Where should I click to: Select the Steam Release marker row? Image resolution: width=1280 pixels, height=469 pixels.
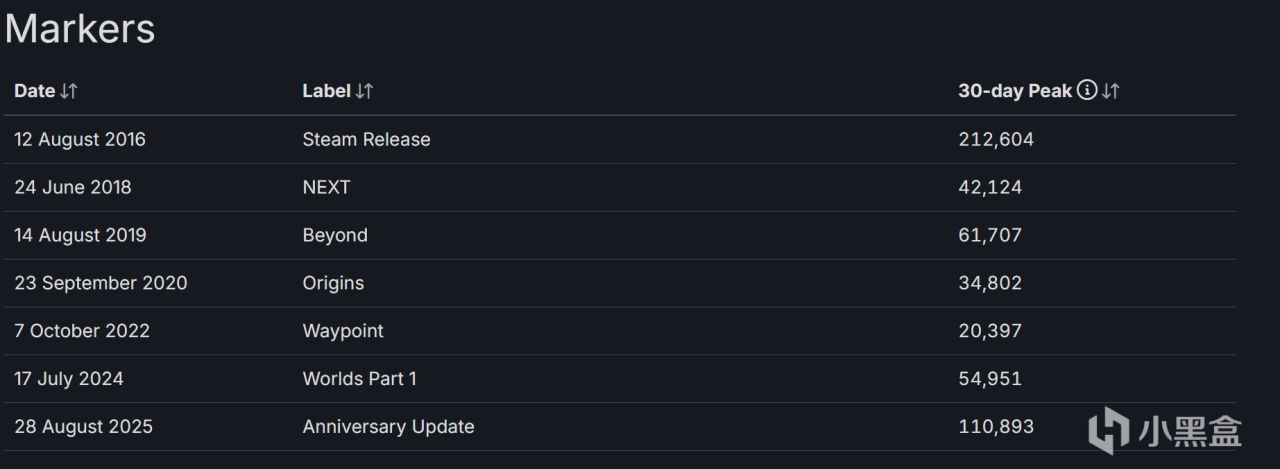366,140
